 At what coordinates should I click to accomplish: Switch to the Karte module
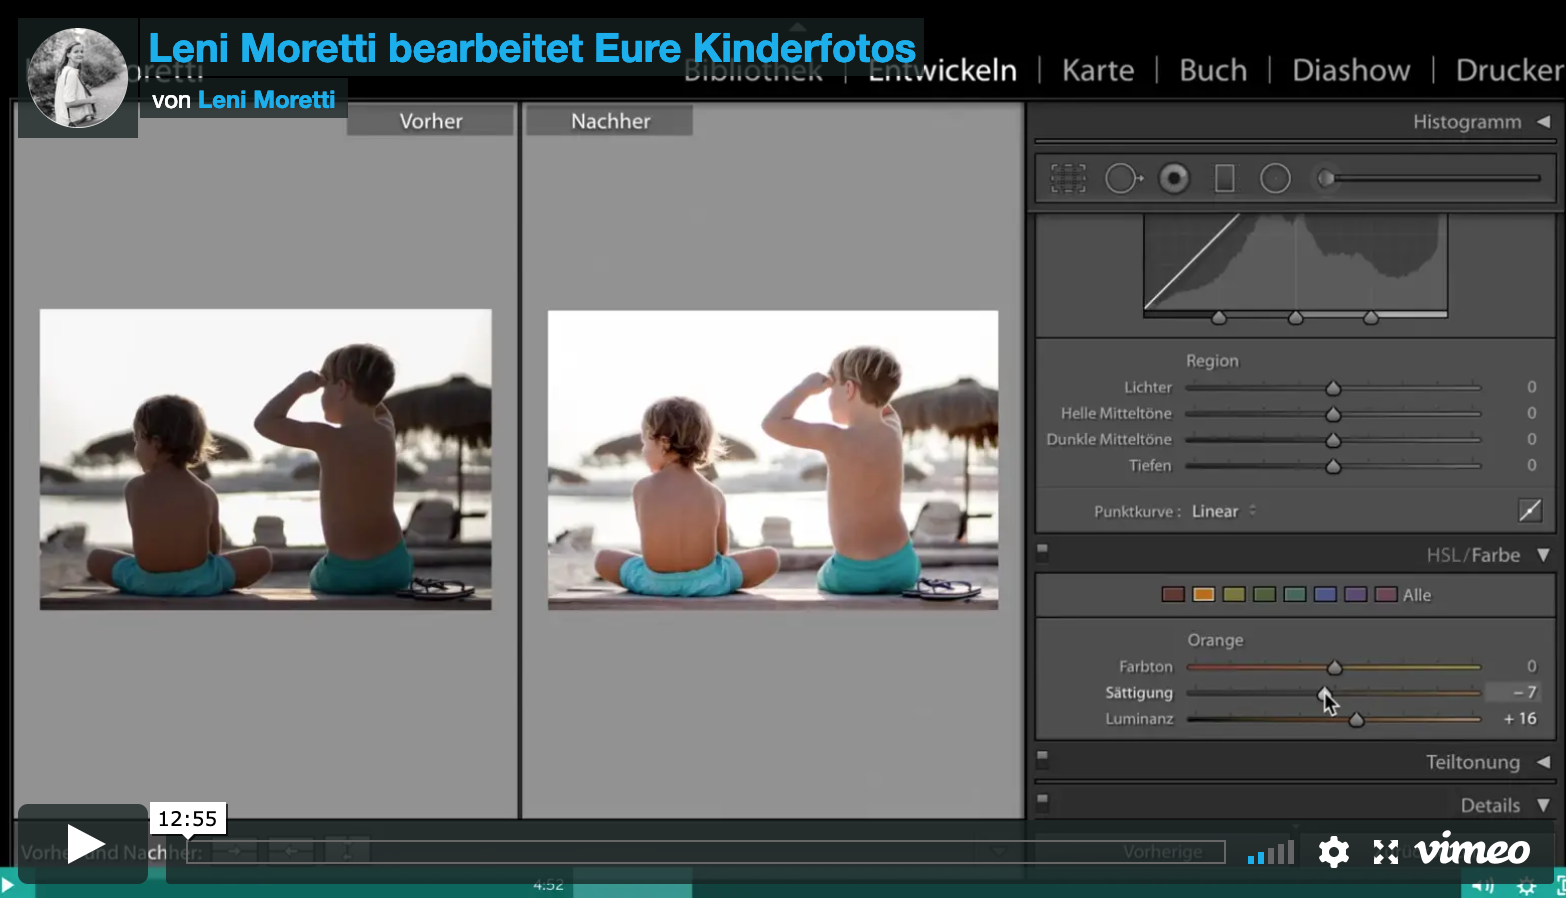[1098, 70]
